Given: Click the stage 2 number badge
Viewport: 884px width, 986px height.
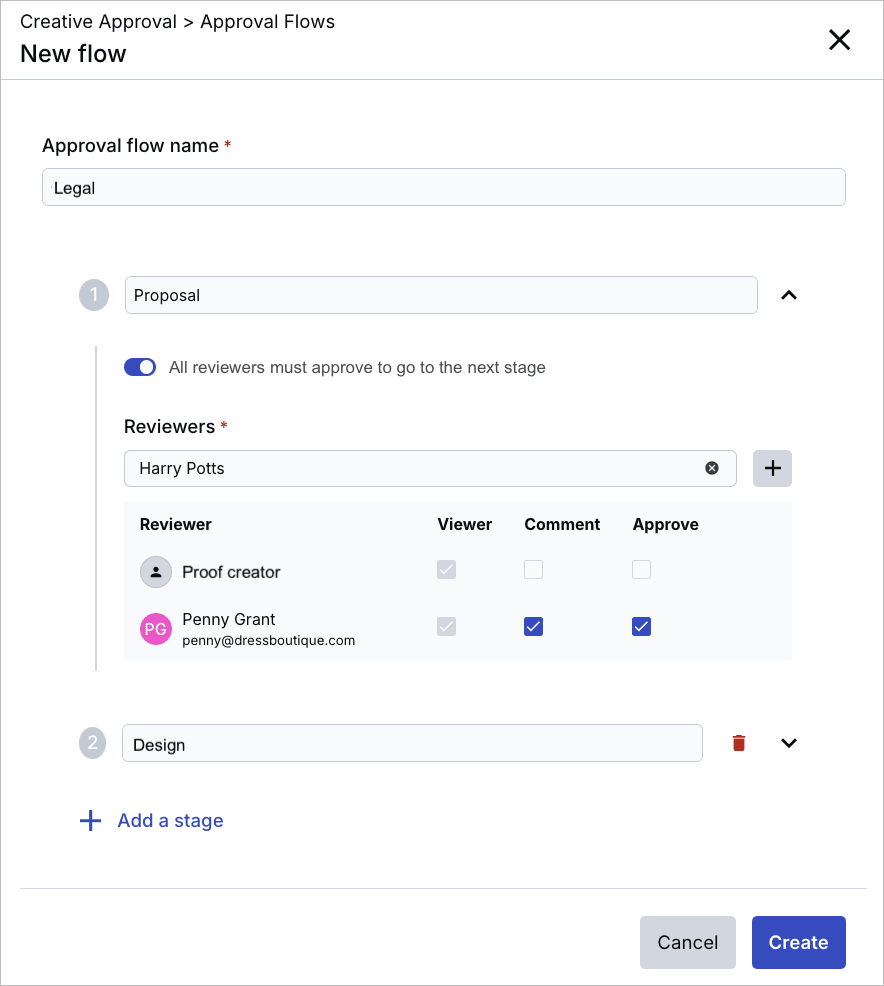Looking at the screenshot, I should (93, 743).
